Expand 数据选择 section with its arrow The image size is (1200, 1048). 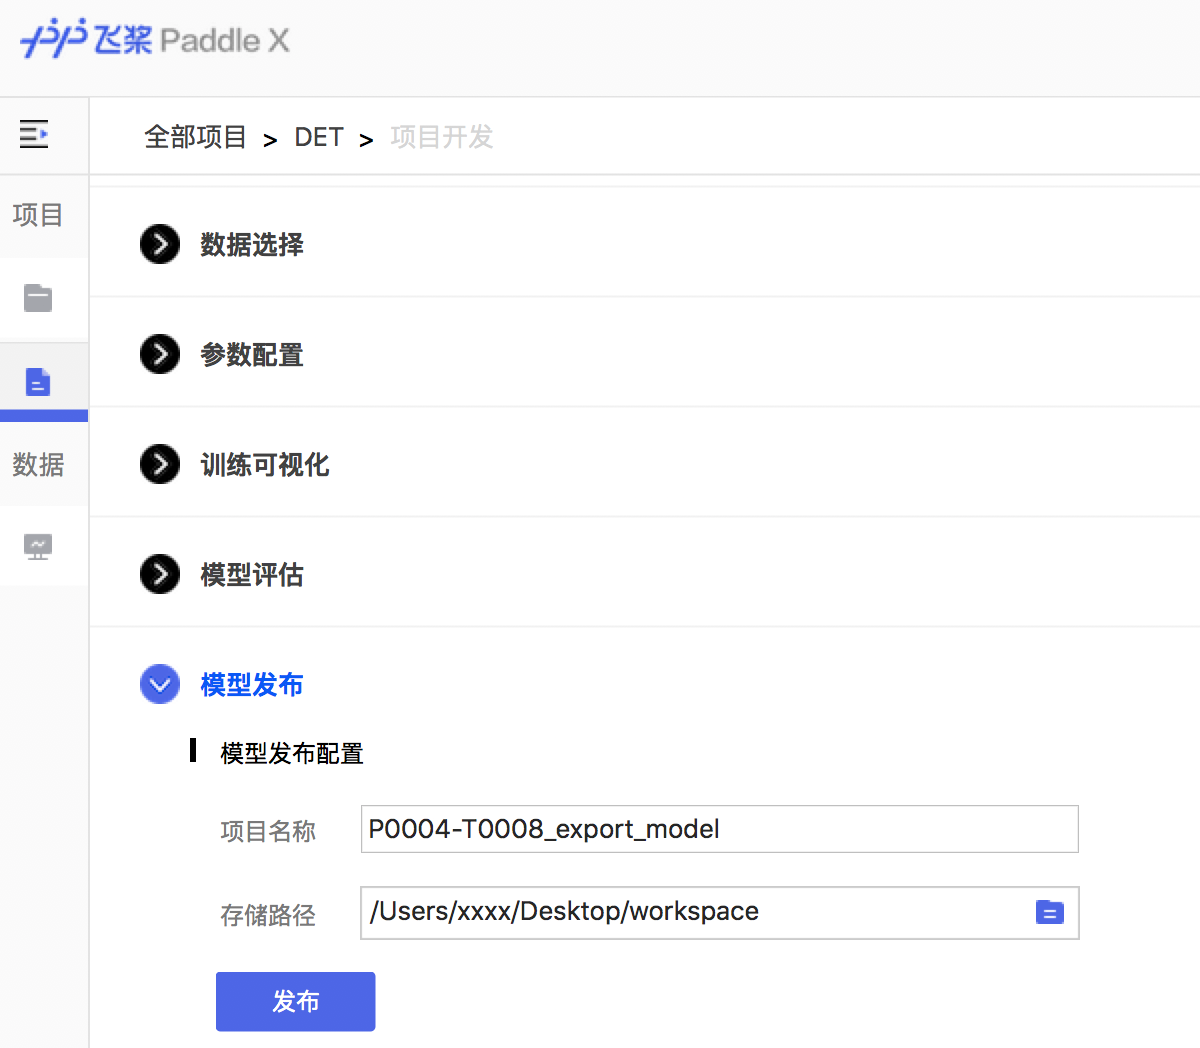pos(160,244)
